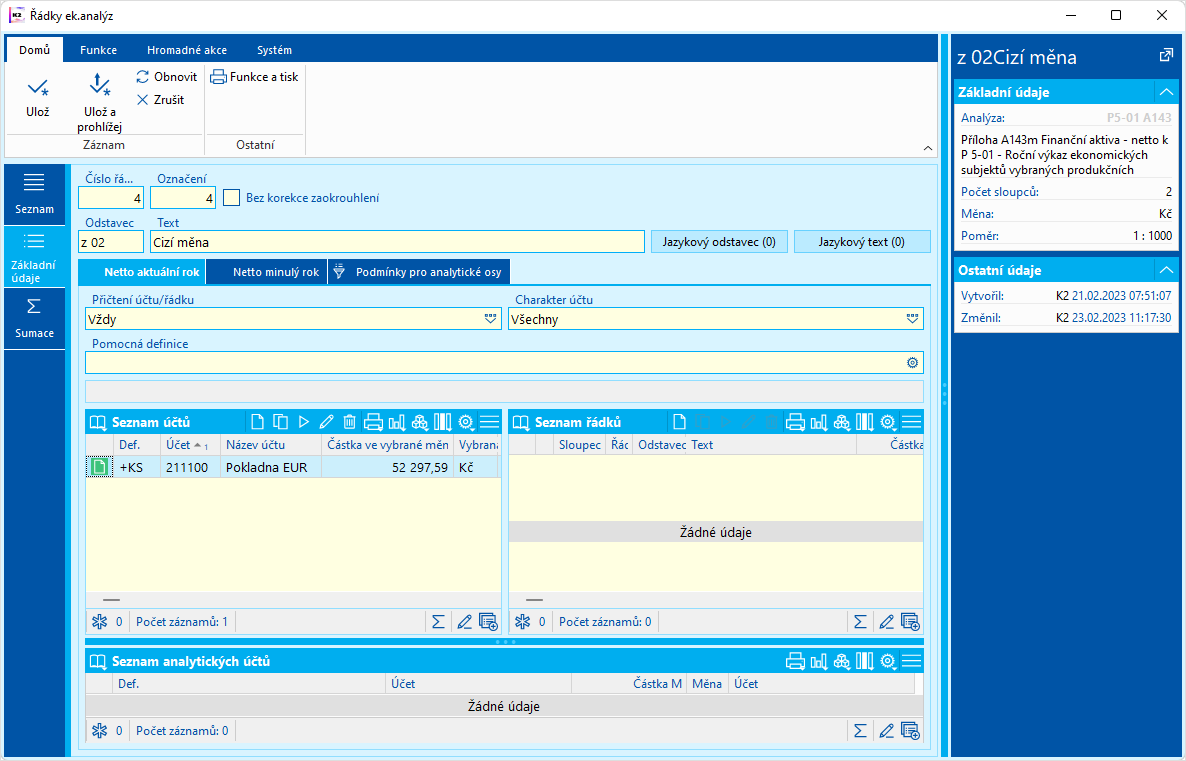The image size is (1186, 761).
Task: Select Netto minulý rok tab
Action: click(x=267, y=272)
